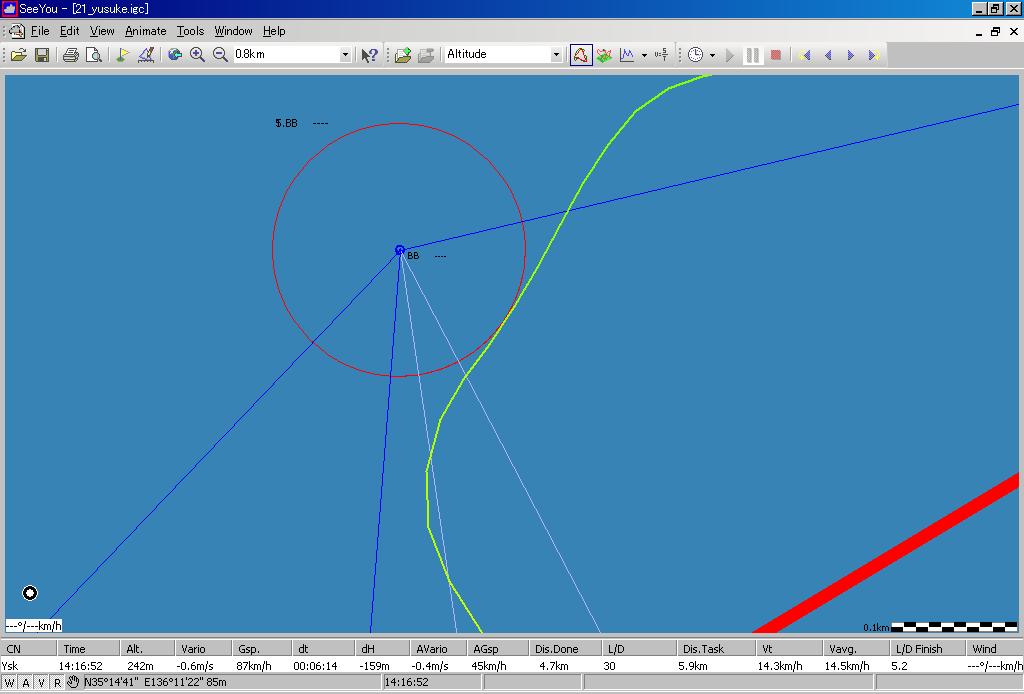1024x694 pixels.
Task: Click the Gsp. column header
Action: (x=261, y=649)
